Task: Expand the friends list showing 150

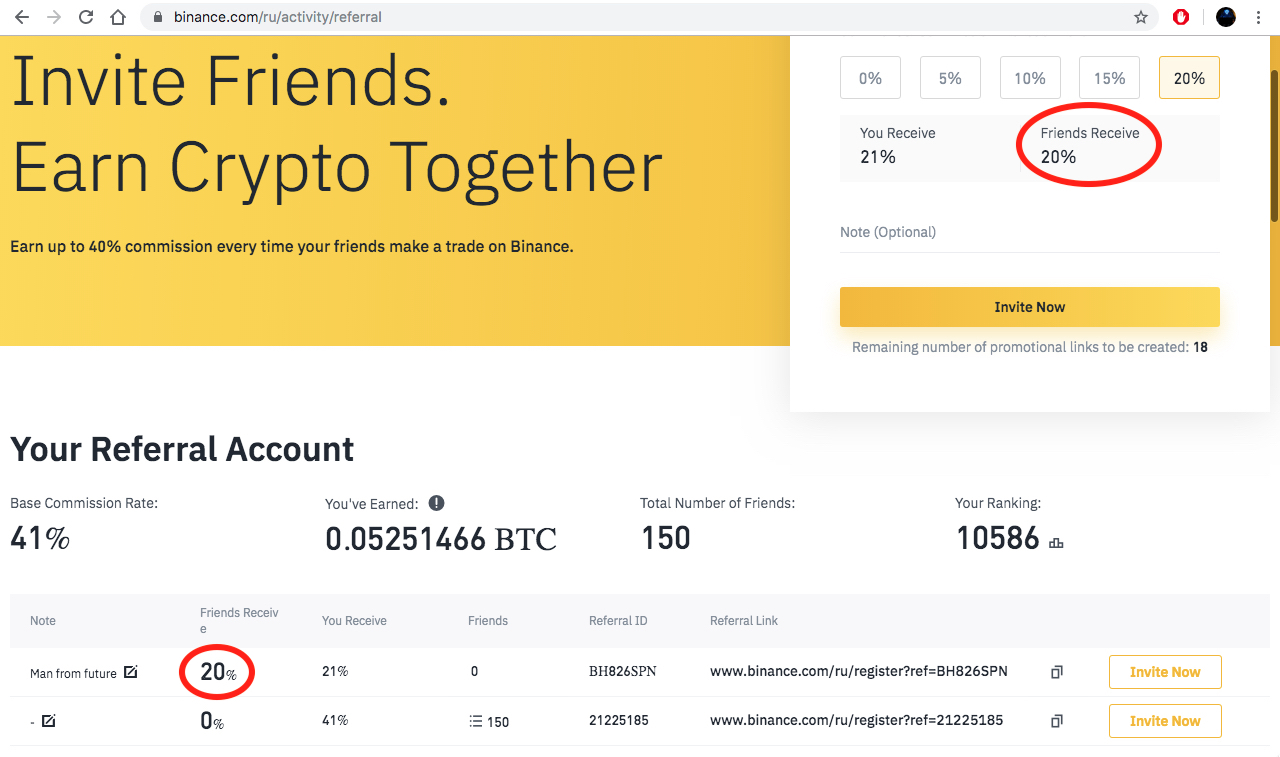Action: [489, 721]
